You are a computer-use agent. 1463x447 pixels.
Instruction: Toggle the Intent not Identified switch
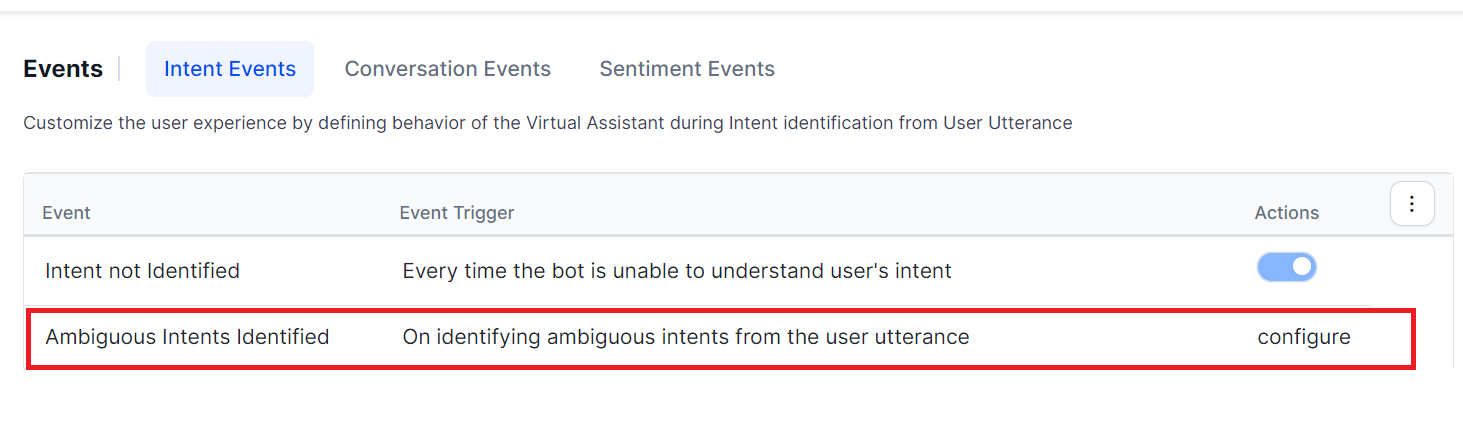pos(1286,267)
